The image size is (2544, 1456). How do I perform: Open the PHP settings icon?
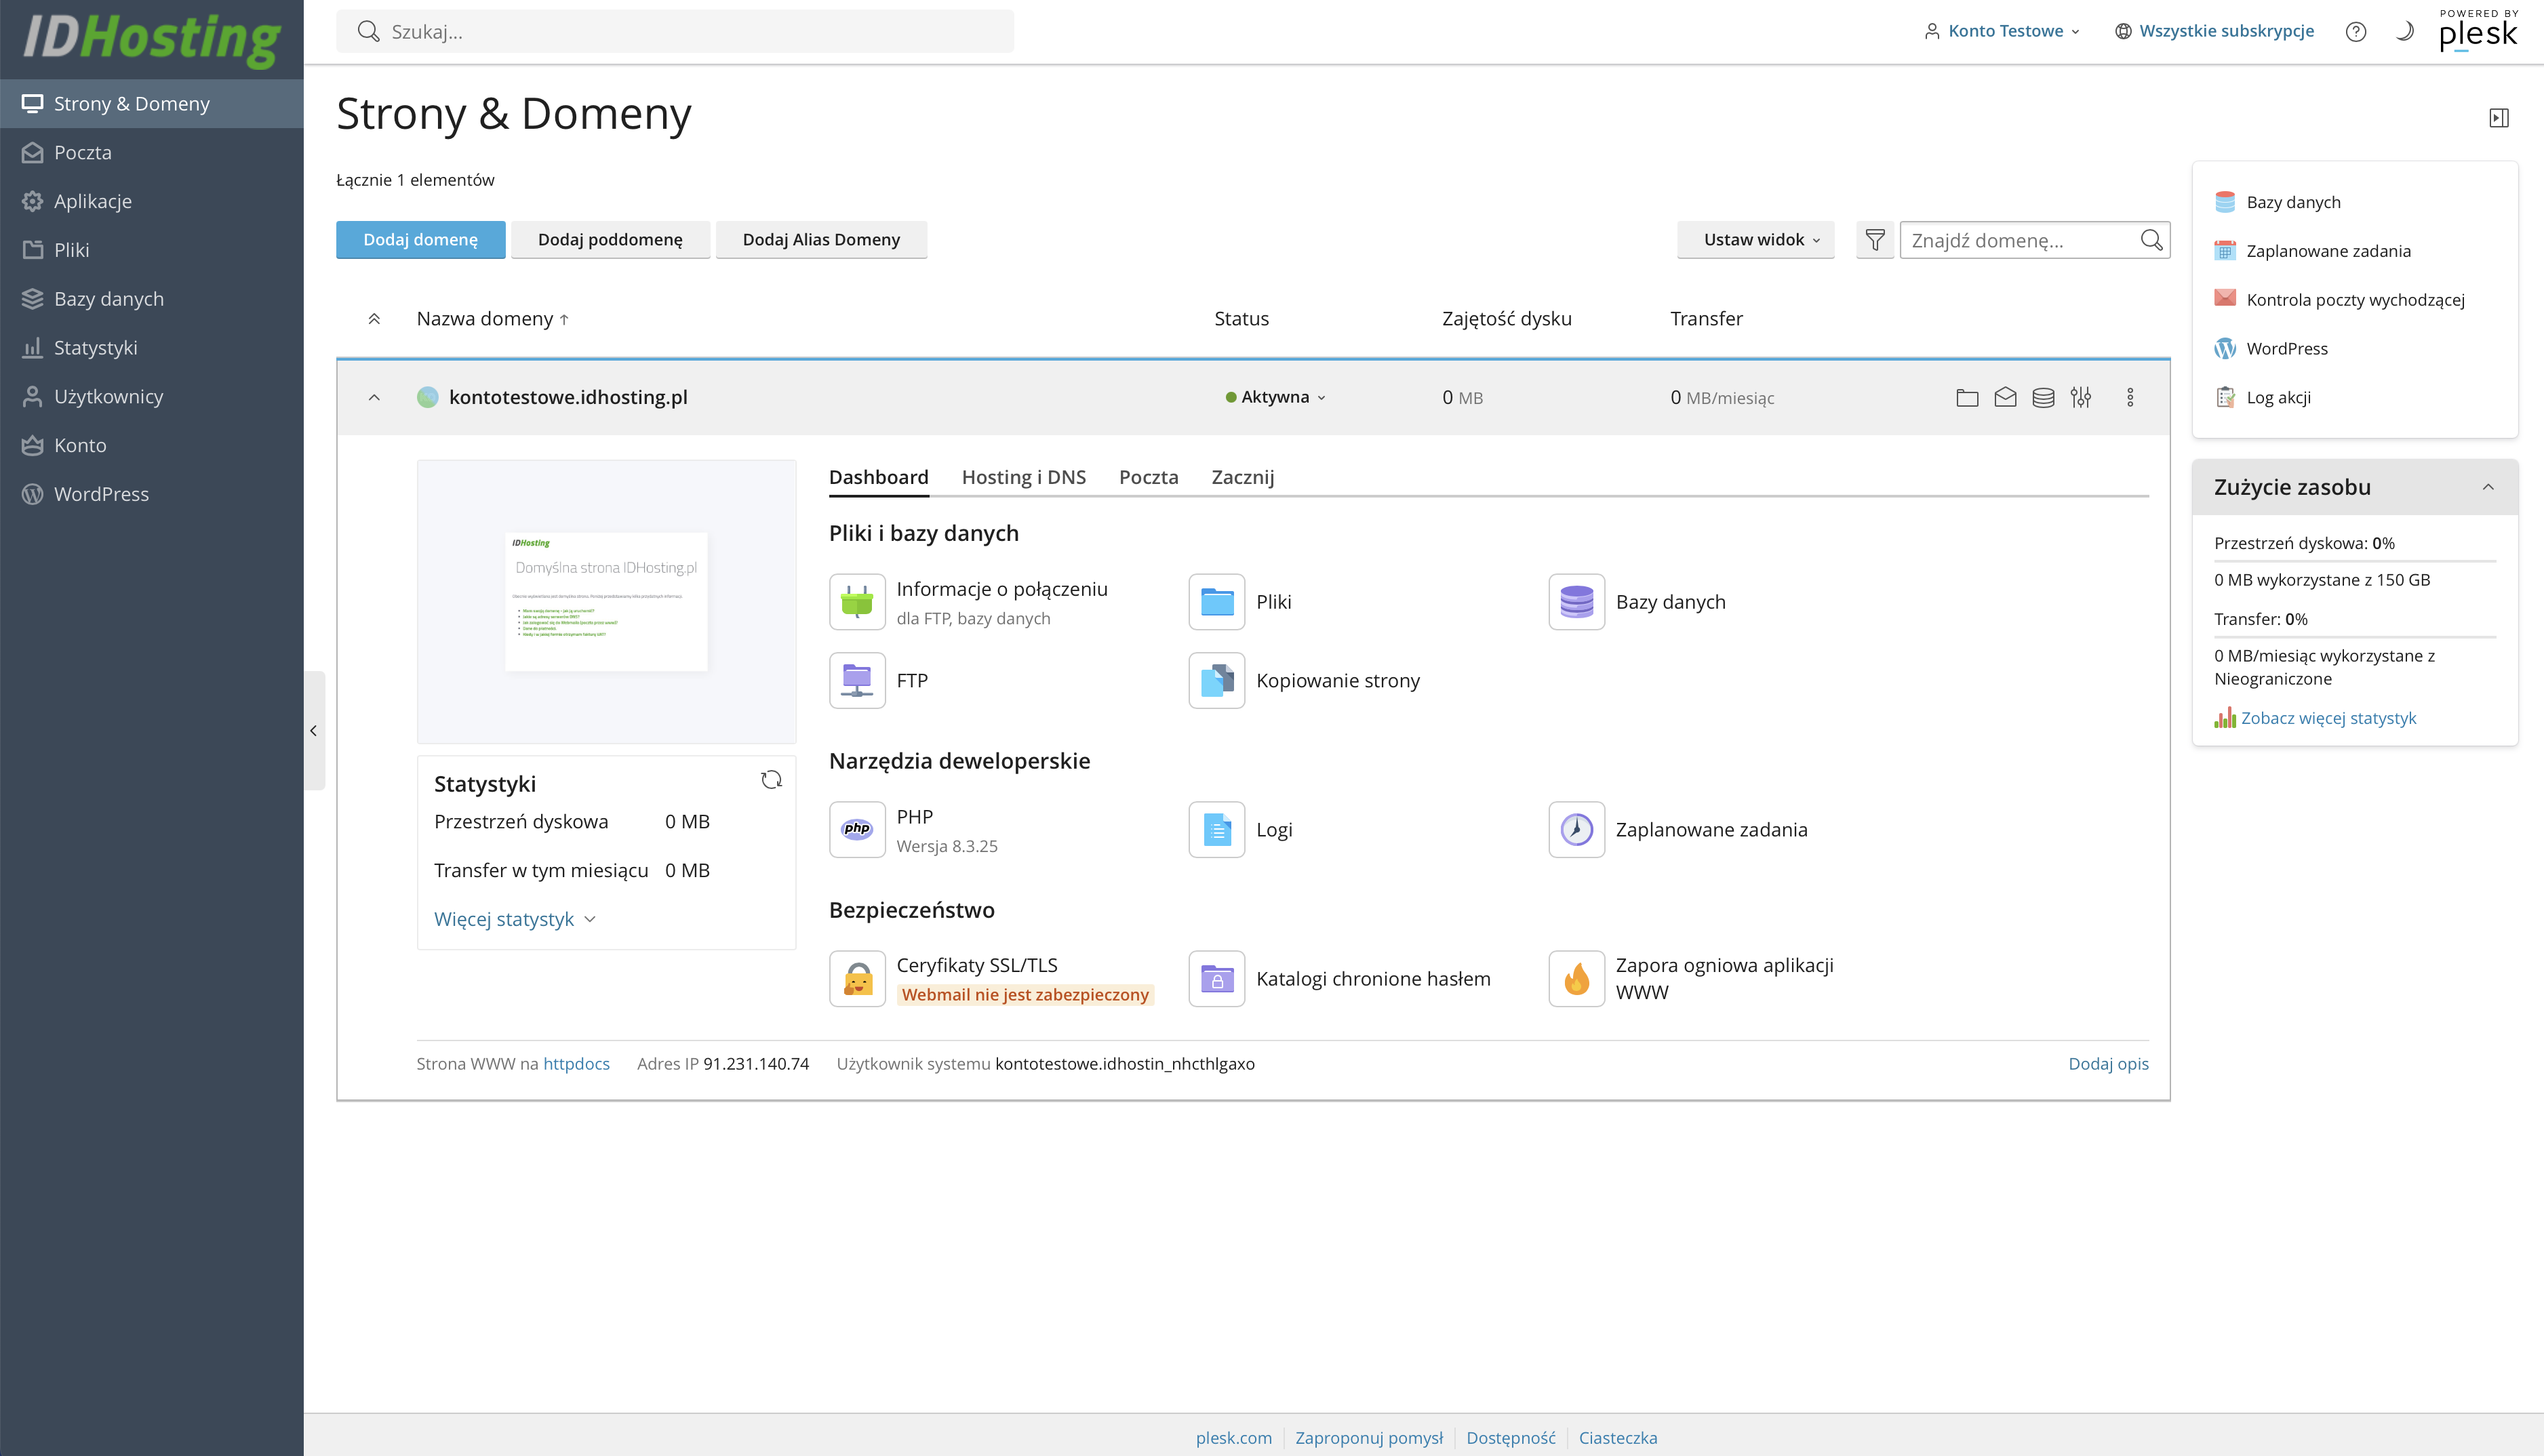pos(857,829)
